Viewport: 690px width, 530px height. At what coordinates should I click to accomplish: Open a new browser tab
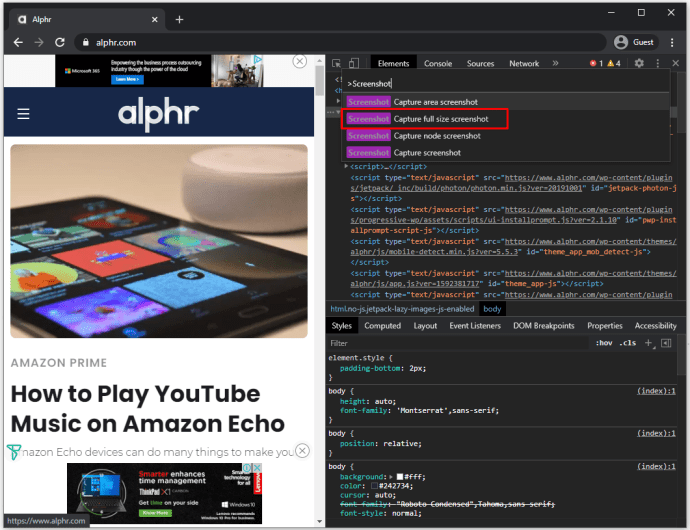[x=179, y=19]
